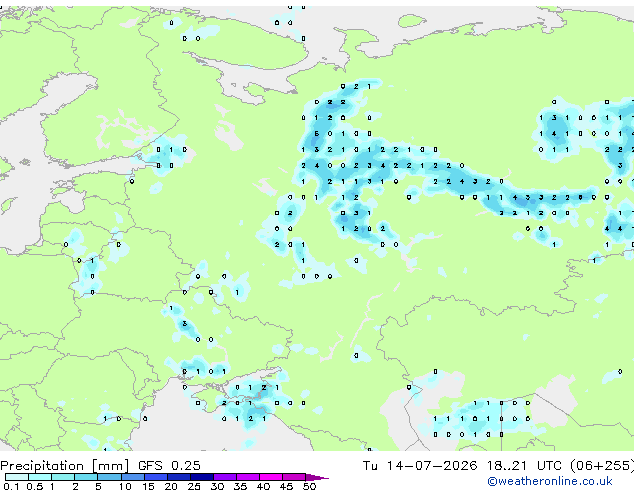
Task: Click the 2–5 mm legend color swatch
Action: pos(86,477)
